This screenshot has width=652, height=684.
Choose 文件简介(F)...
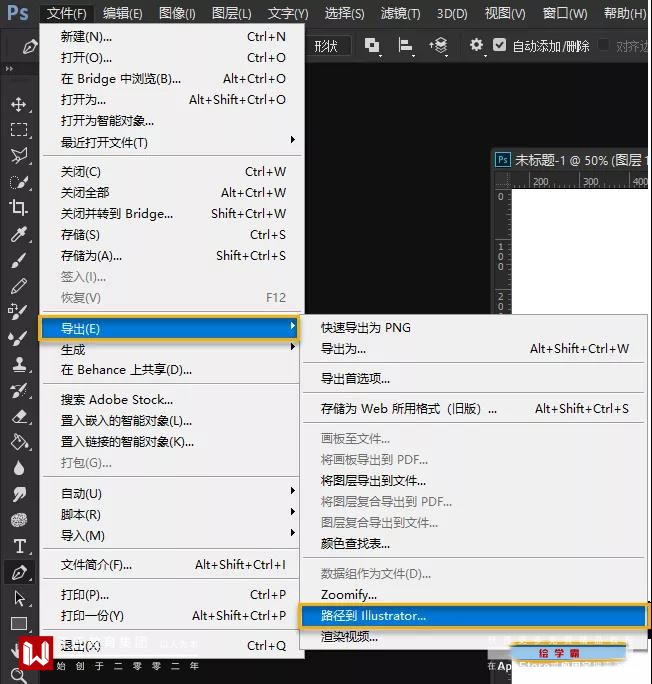pos(171,564)
